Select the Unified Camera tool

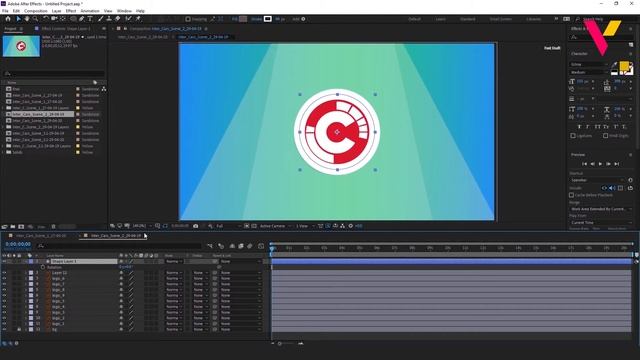coord(54,19)
